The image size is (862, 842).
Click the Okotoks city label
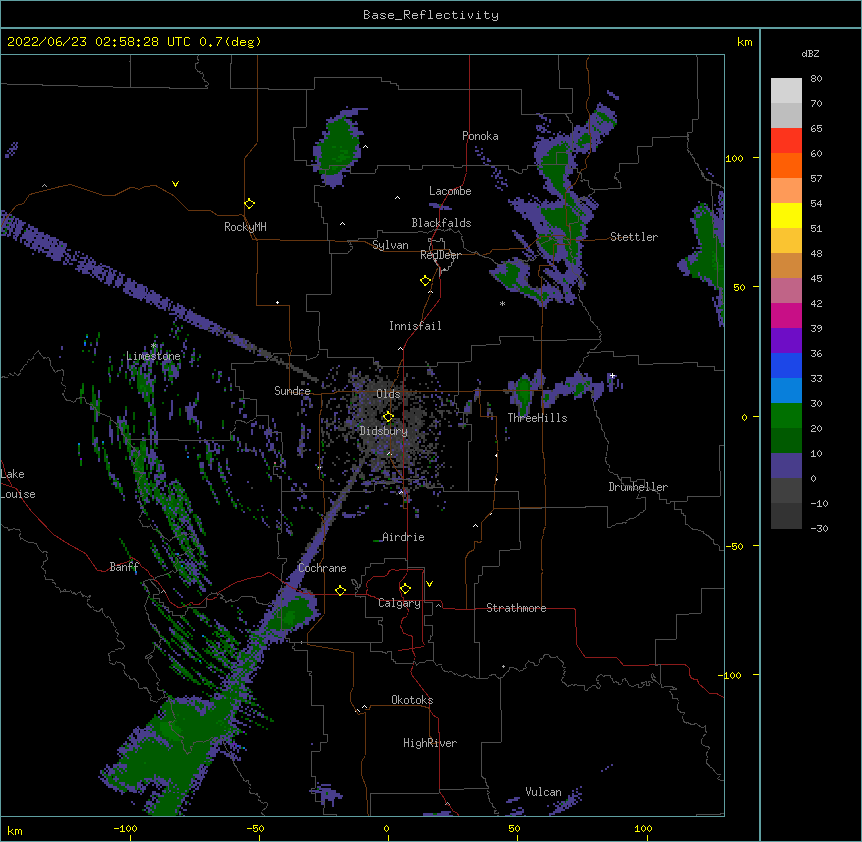point(412,700)
